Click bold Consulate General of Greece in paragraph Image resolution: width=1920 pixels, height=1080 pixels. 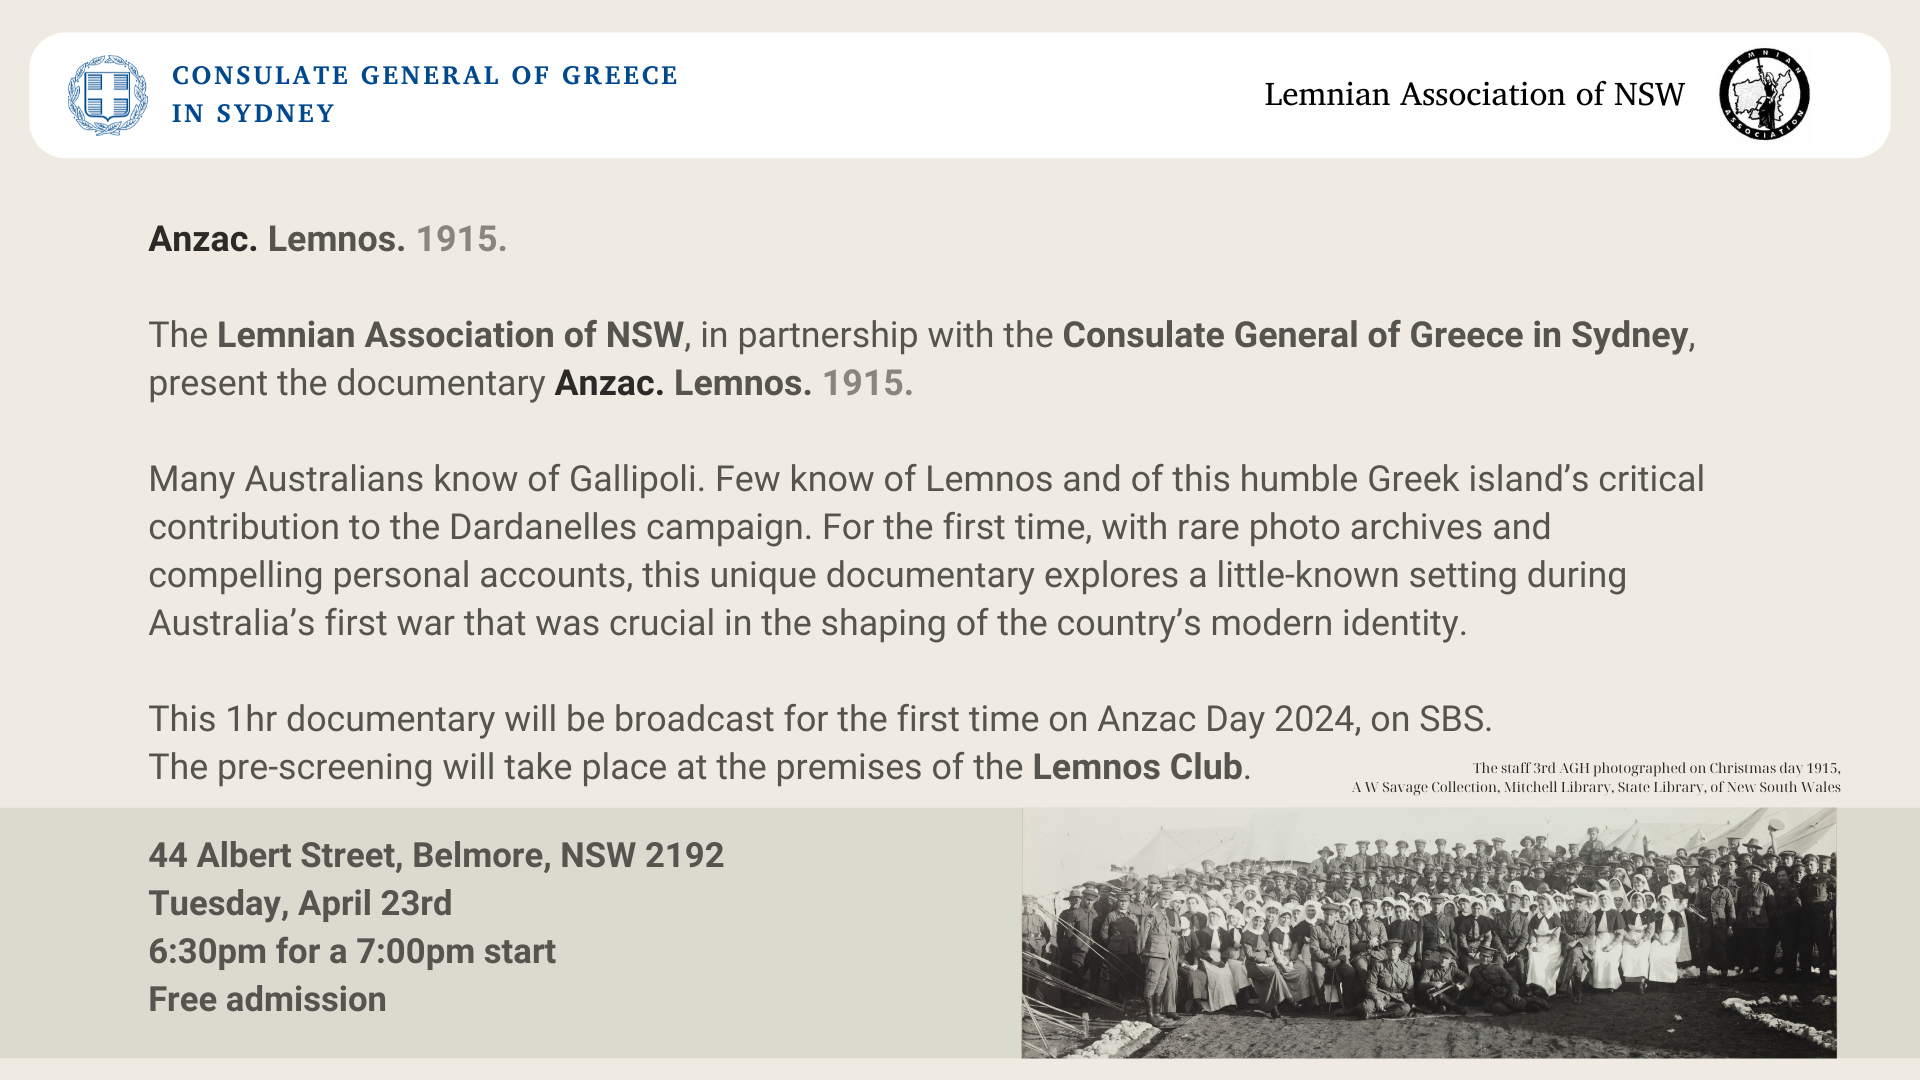click(x=1375, y=335)
